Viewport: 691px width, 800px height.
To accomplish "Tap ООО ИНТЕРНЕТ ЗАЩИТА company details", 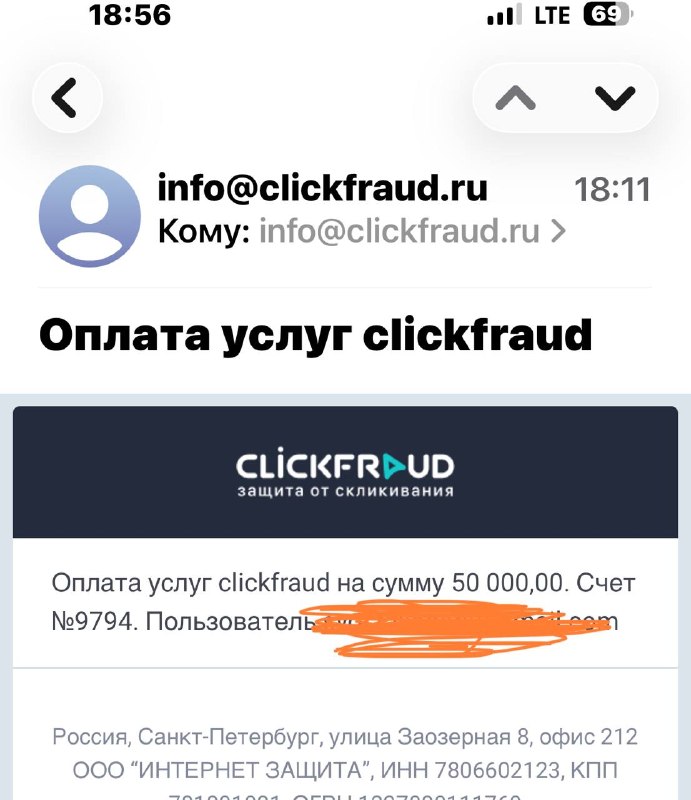I will pyautogui.click(x=345, y=770).
